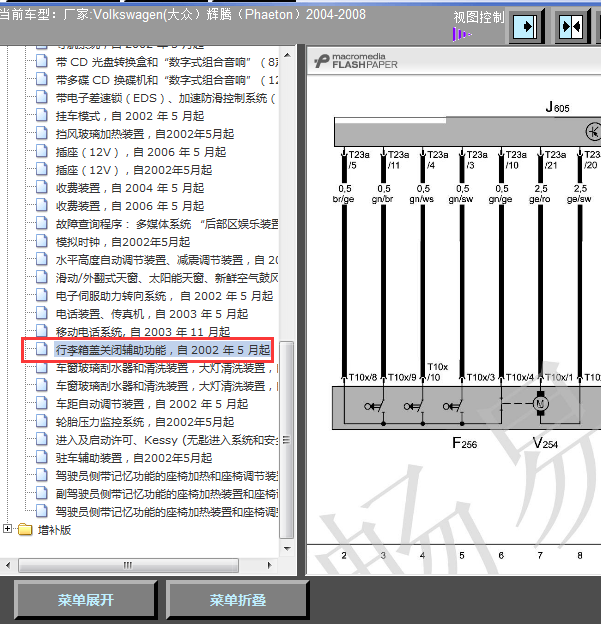Screen dimensions: 601x624
Task: Click document icon beside 挂车模式 entry
Action: 42,115
